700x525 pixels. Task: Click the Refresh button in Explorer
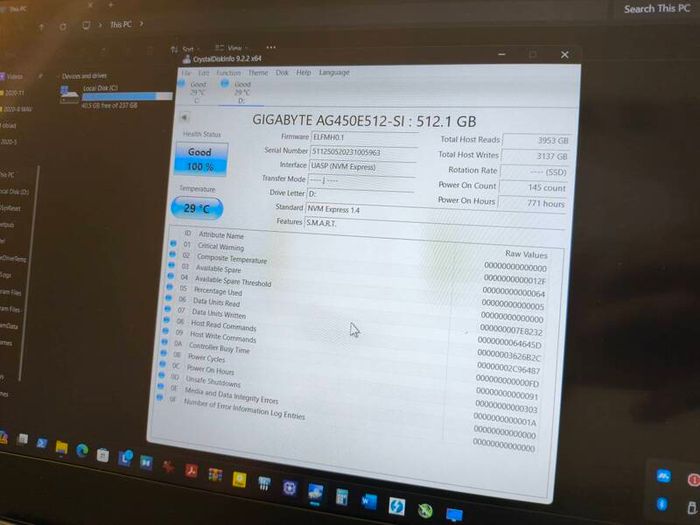tap(62, 27)
